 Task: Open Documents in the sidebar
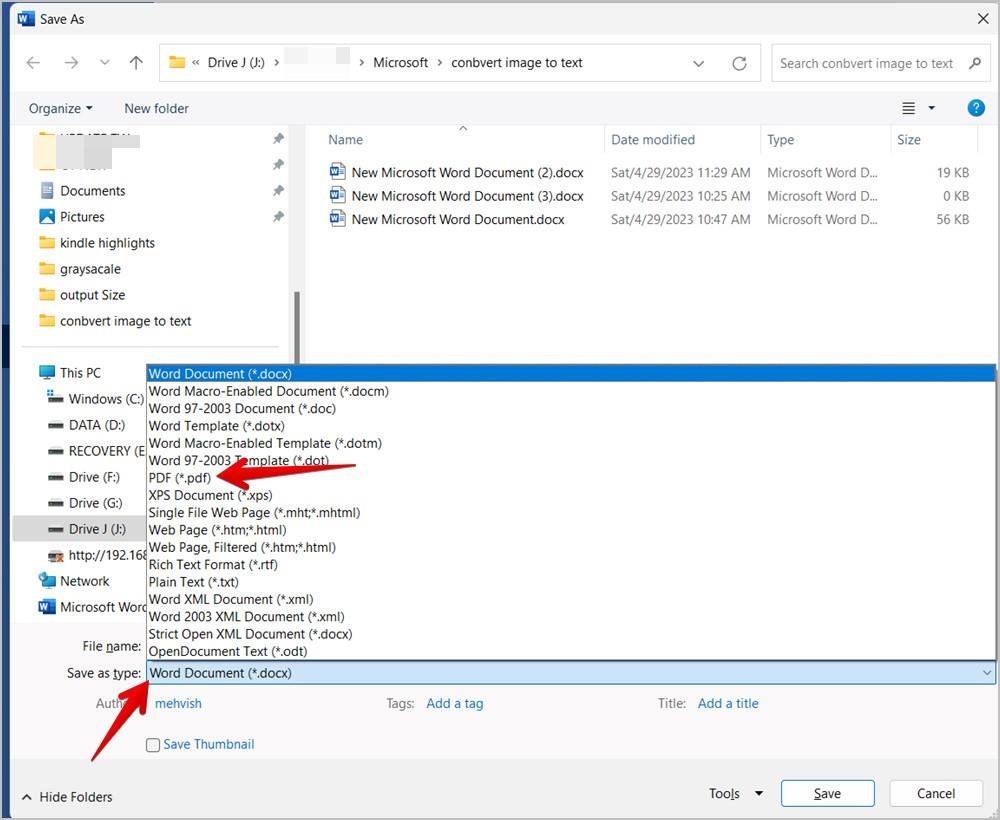(92, 191)
